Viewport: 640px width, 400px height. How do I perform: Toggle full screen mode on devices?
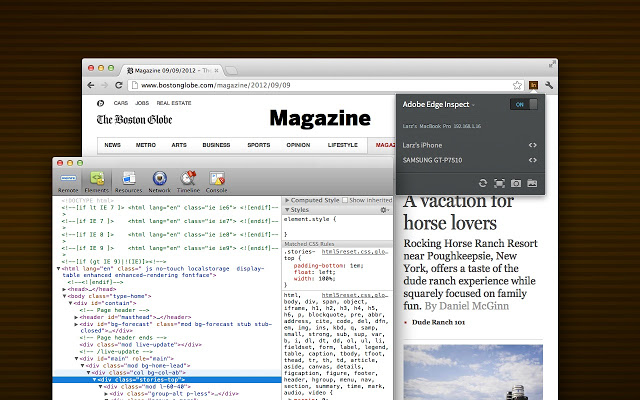click(499, 183)
